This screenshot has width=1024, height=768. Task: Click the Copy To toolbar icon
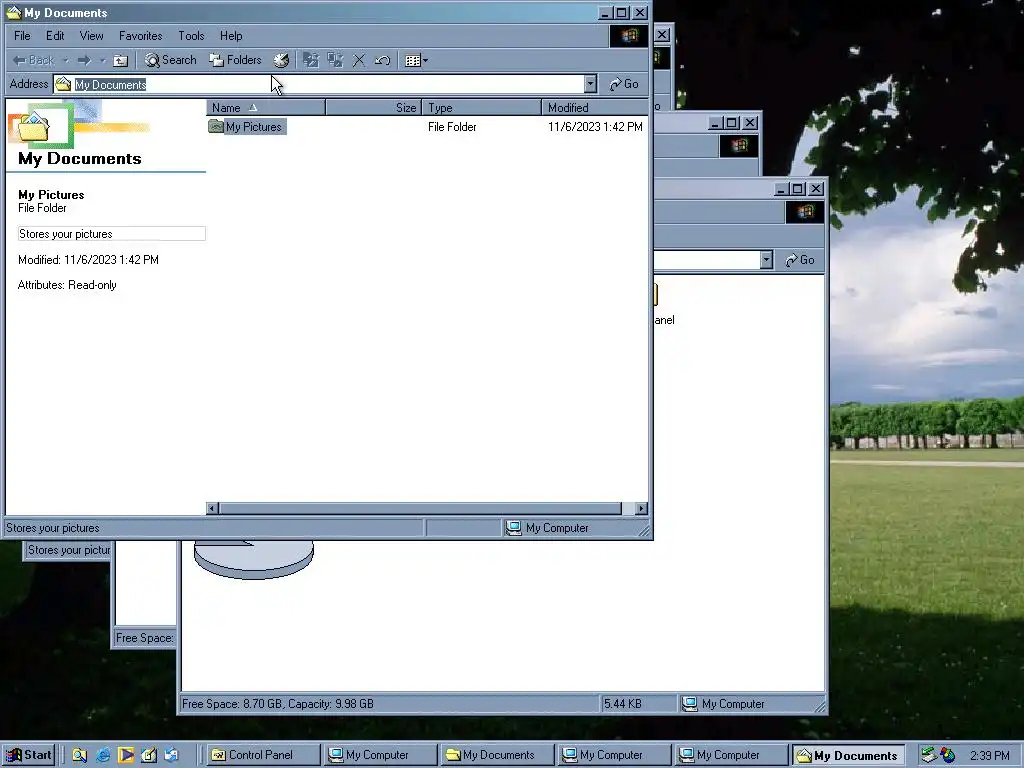click(335, 60)
